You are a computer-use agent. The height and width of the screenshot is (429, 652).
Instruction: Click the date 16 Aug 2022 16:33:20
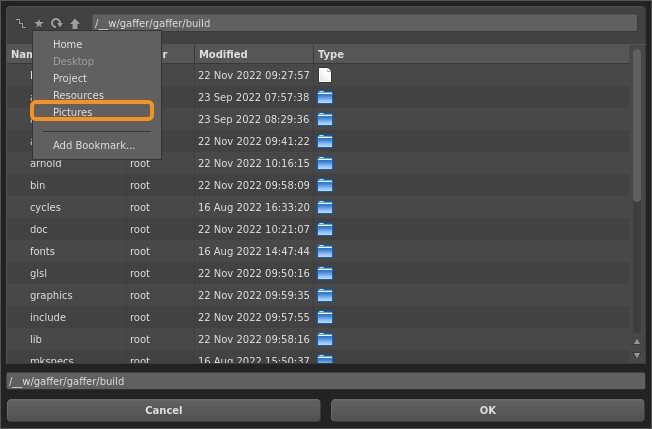point(254,207)
